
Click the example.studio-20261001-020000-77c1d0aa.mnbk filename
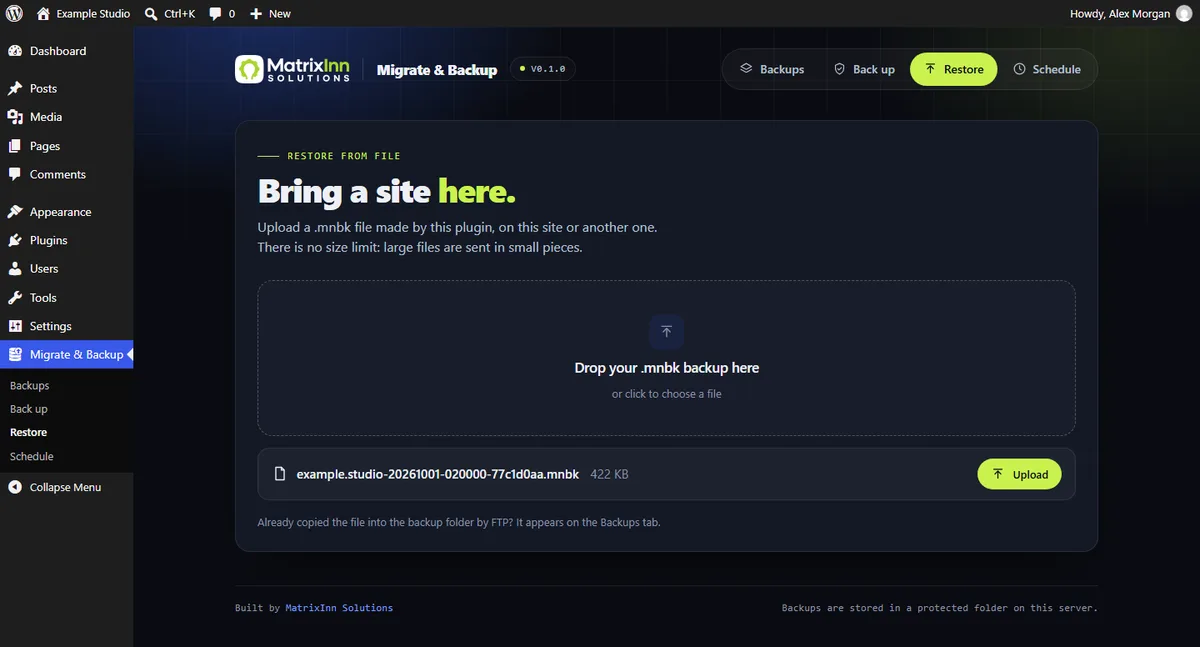(438, 474)
